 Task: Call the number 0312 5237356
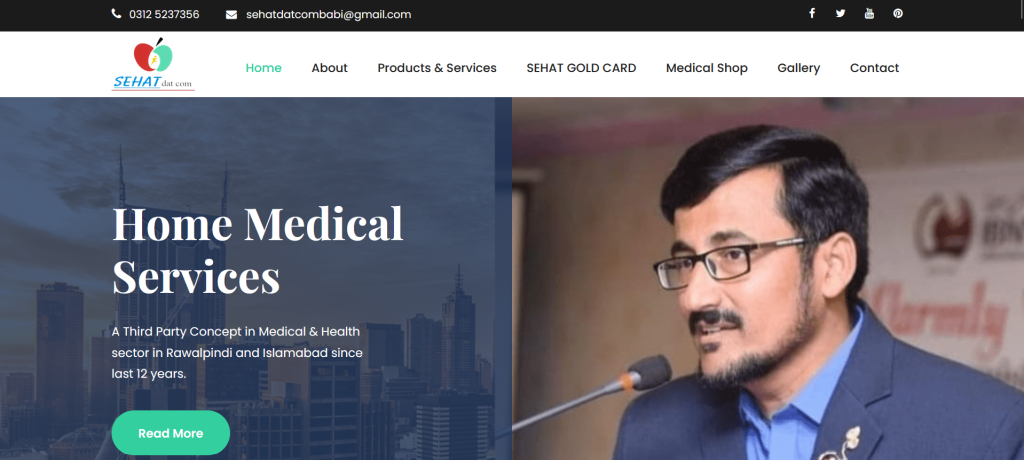pos(164,14)
